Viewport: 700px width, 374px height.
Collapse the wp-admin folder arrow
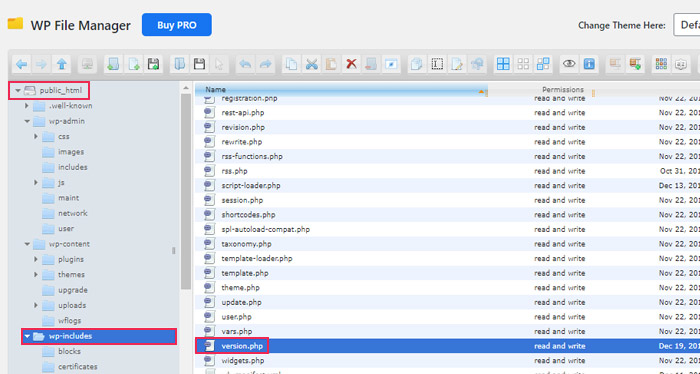27,121
